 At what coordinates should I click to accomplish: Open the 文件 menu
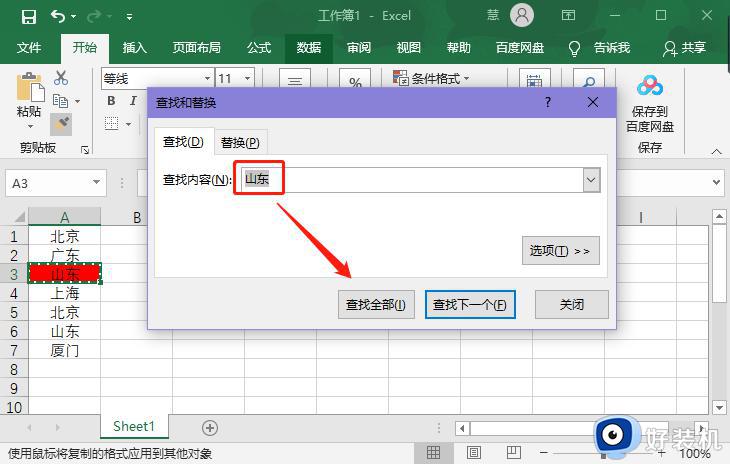click(x=29, y=47)
